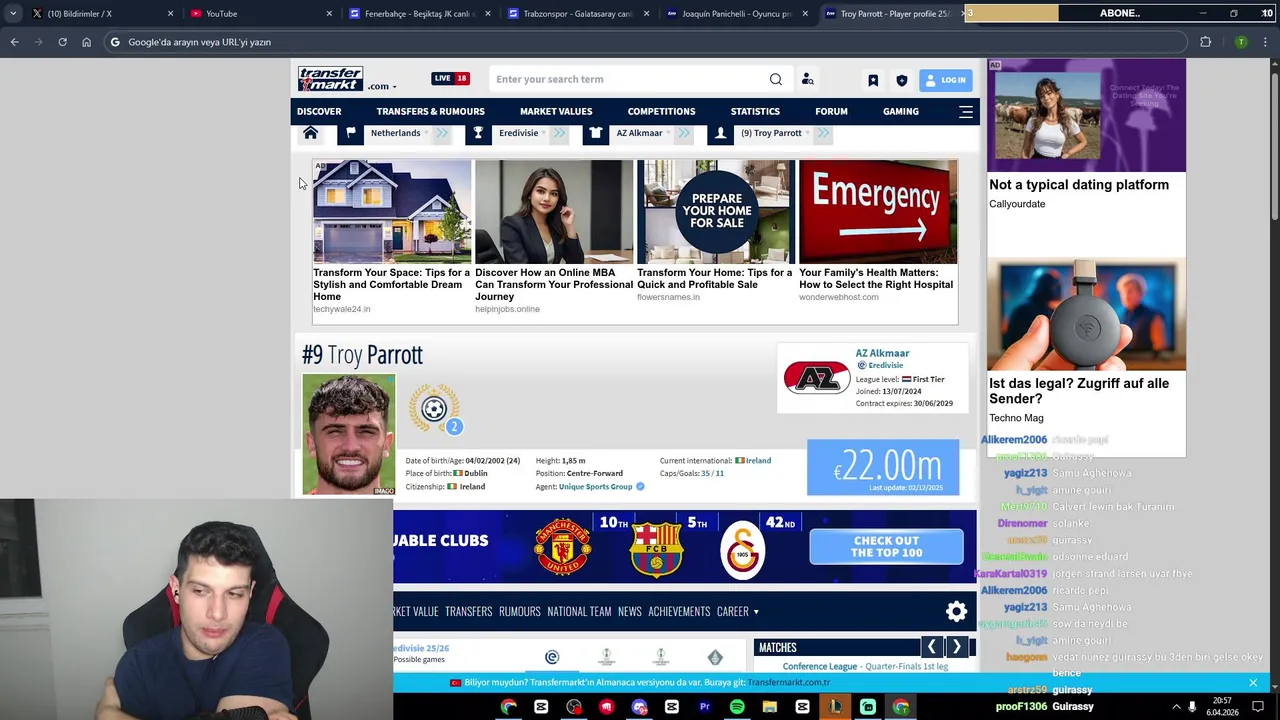Expand the CAREER dropdown tab
This screenshot has width=1280, height=720.
[738, 611]
